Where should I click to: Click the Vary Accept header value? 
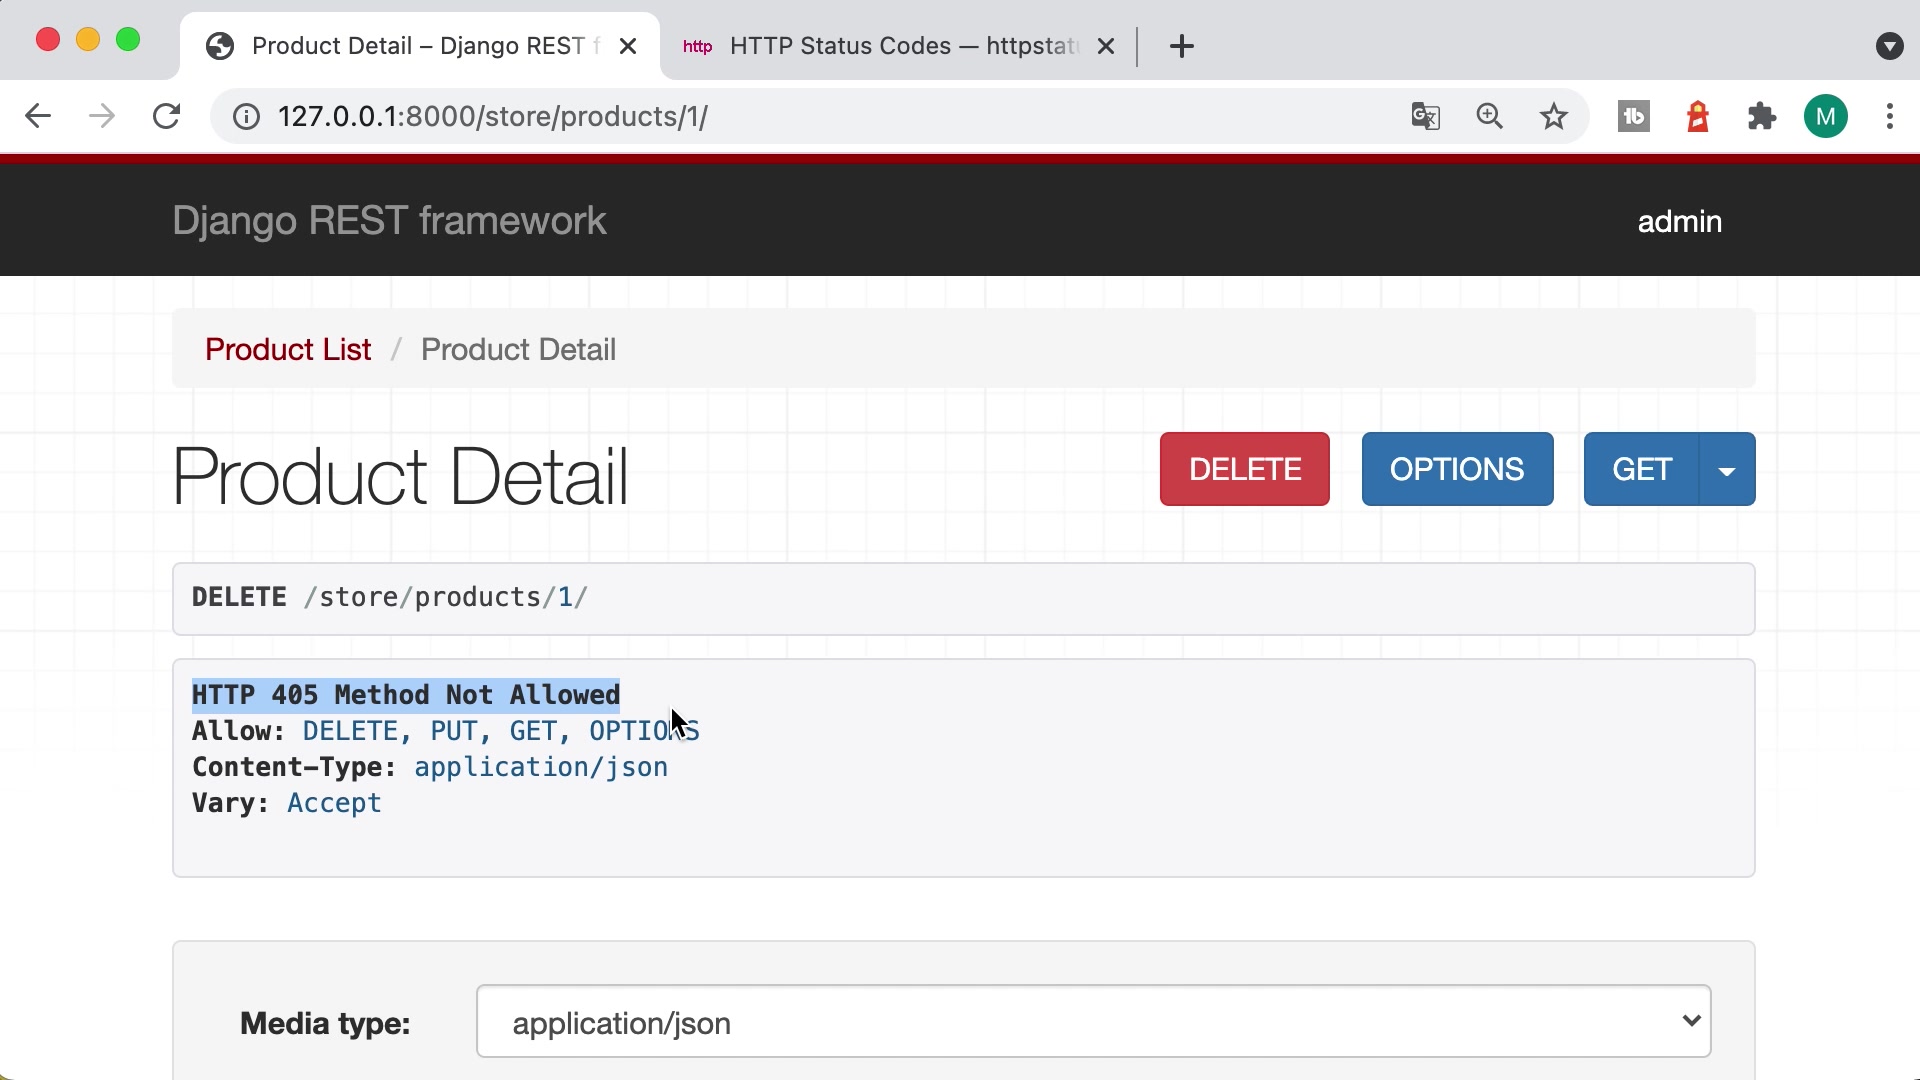tap(334, 803)
